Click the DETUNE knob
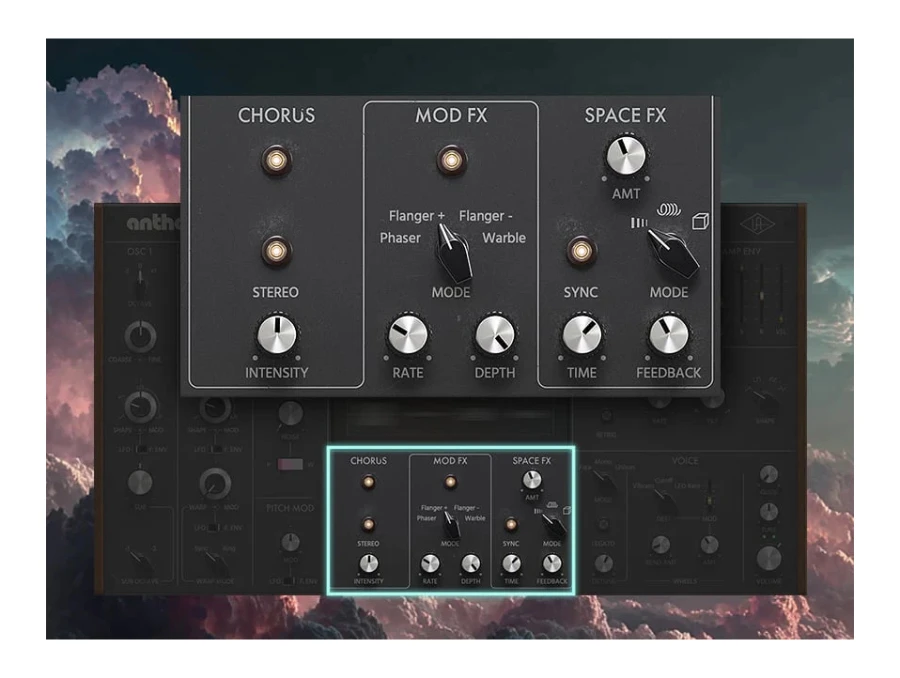The height and width of the screenshot is (678, 900). 603,564
